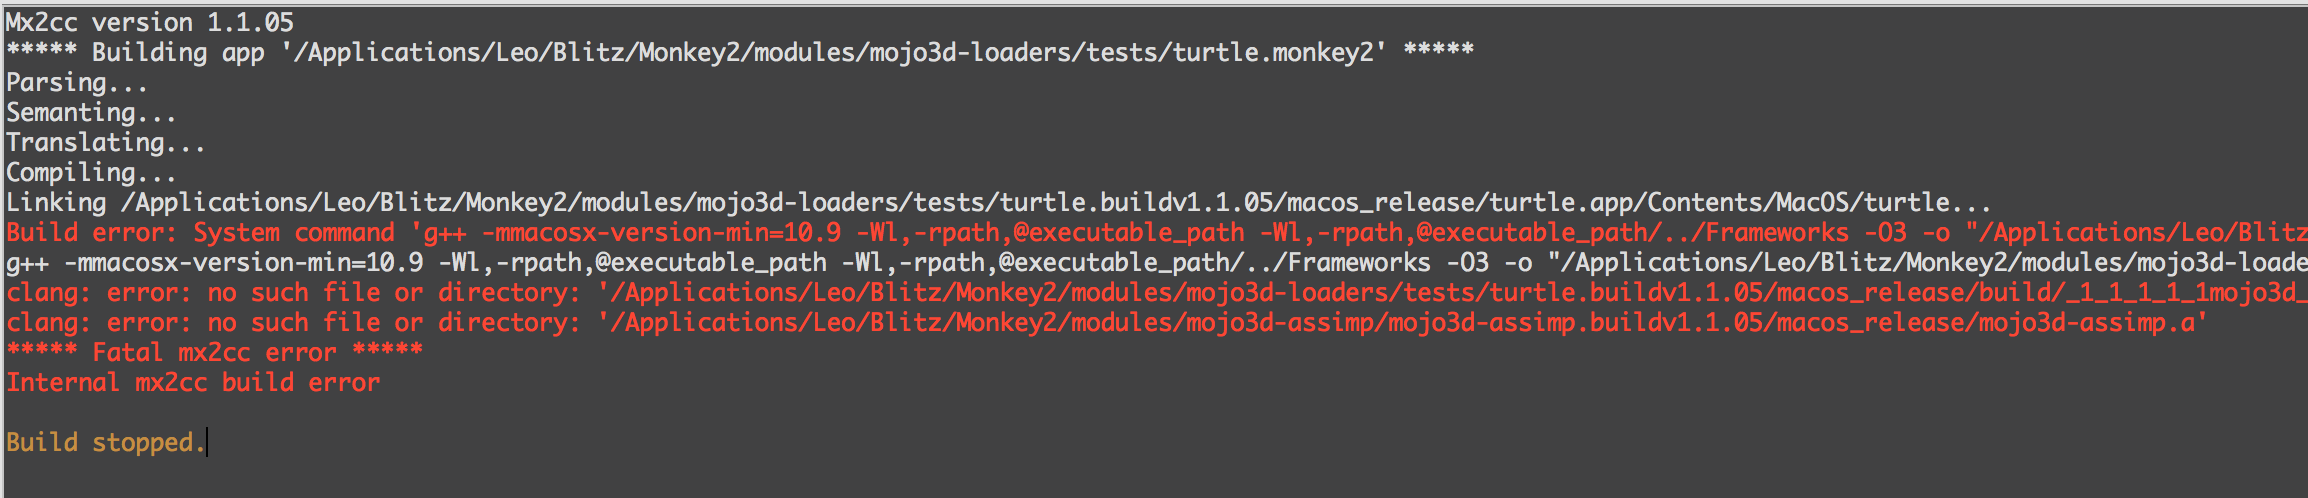
Task: Click the Mx2cc version 1.1.05 line
Action: point(150,22)
